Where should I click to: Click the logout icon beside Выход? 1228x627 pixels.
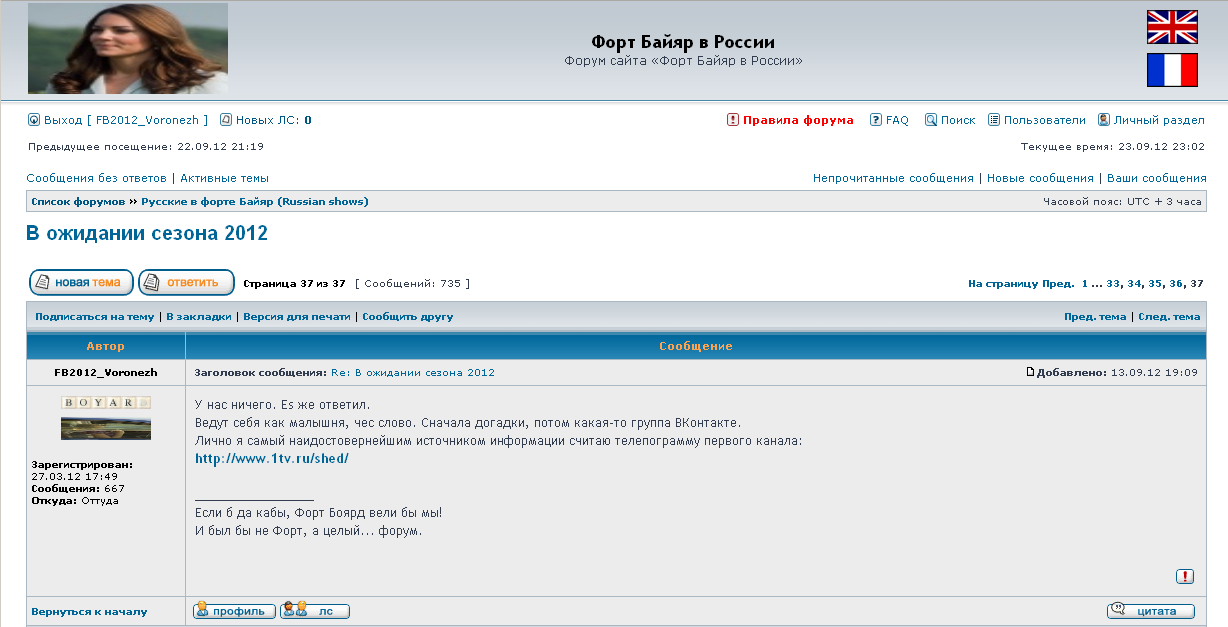tap(33, 120)
